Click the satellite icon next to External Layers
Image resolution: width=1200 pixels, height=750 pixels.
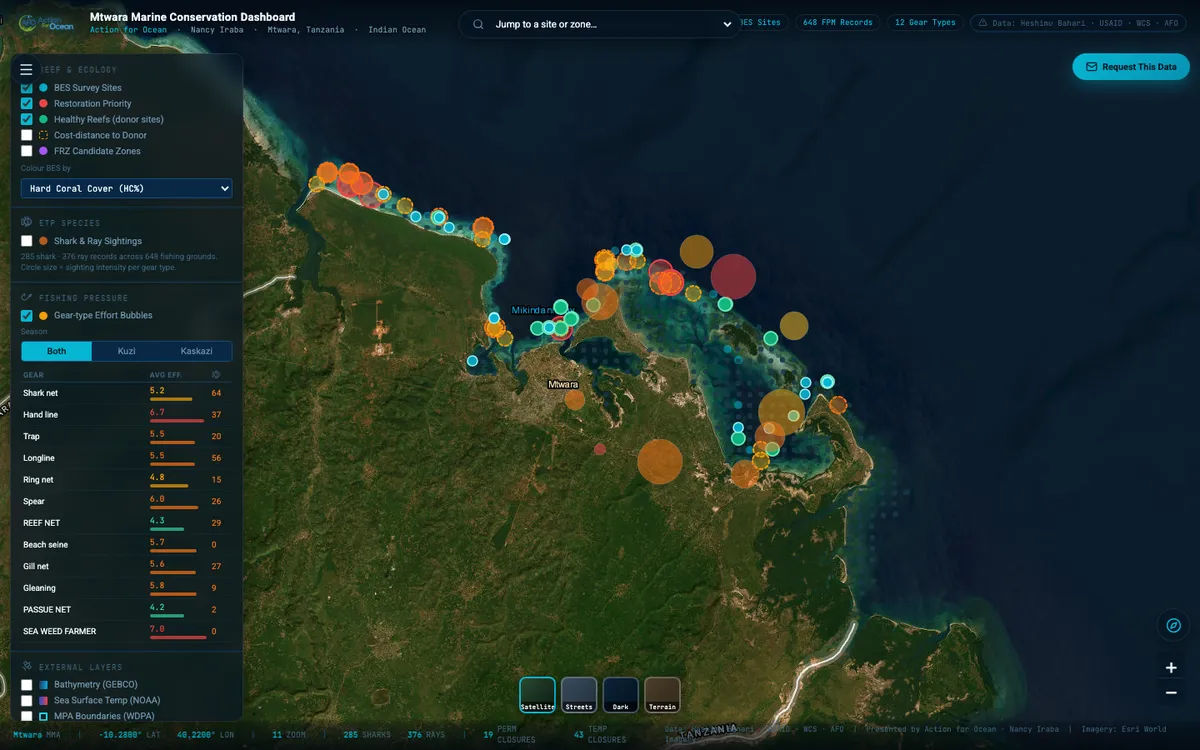pos(28,667)
